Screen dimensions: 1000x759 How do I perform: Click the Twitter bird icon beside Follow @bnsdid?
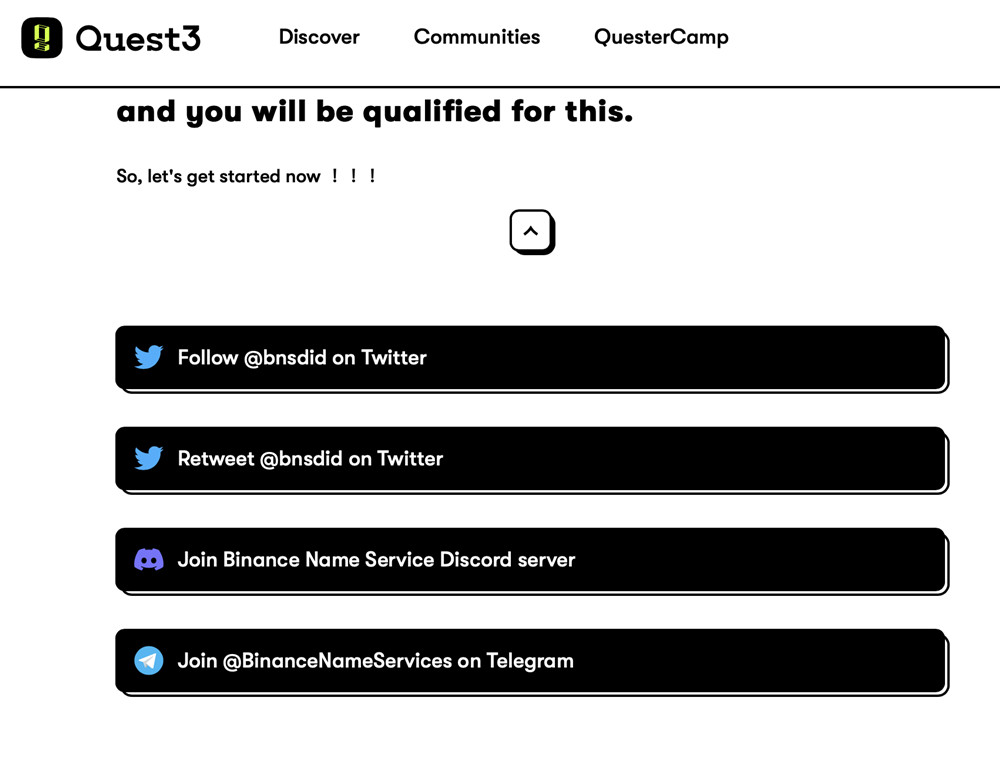149,357
